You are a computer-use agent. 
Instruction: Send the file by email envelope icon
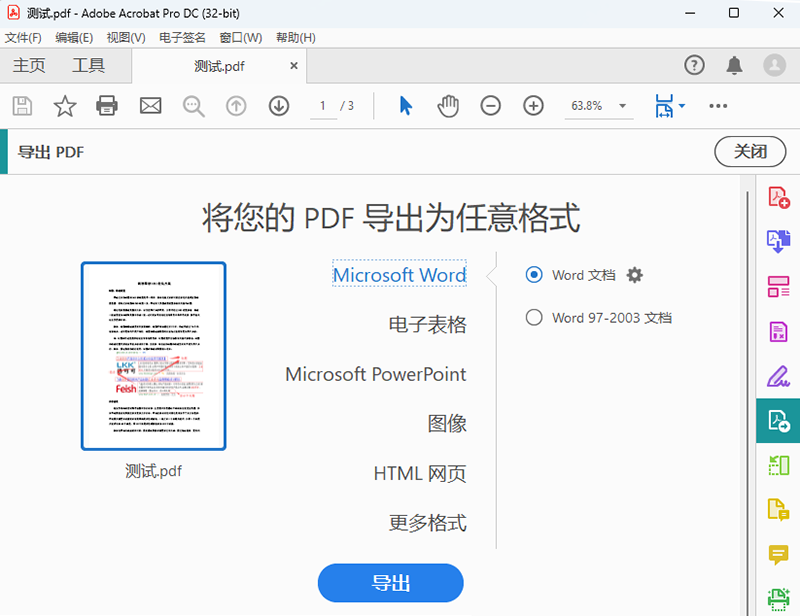[x=151, y=106]
